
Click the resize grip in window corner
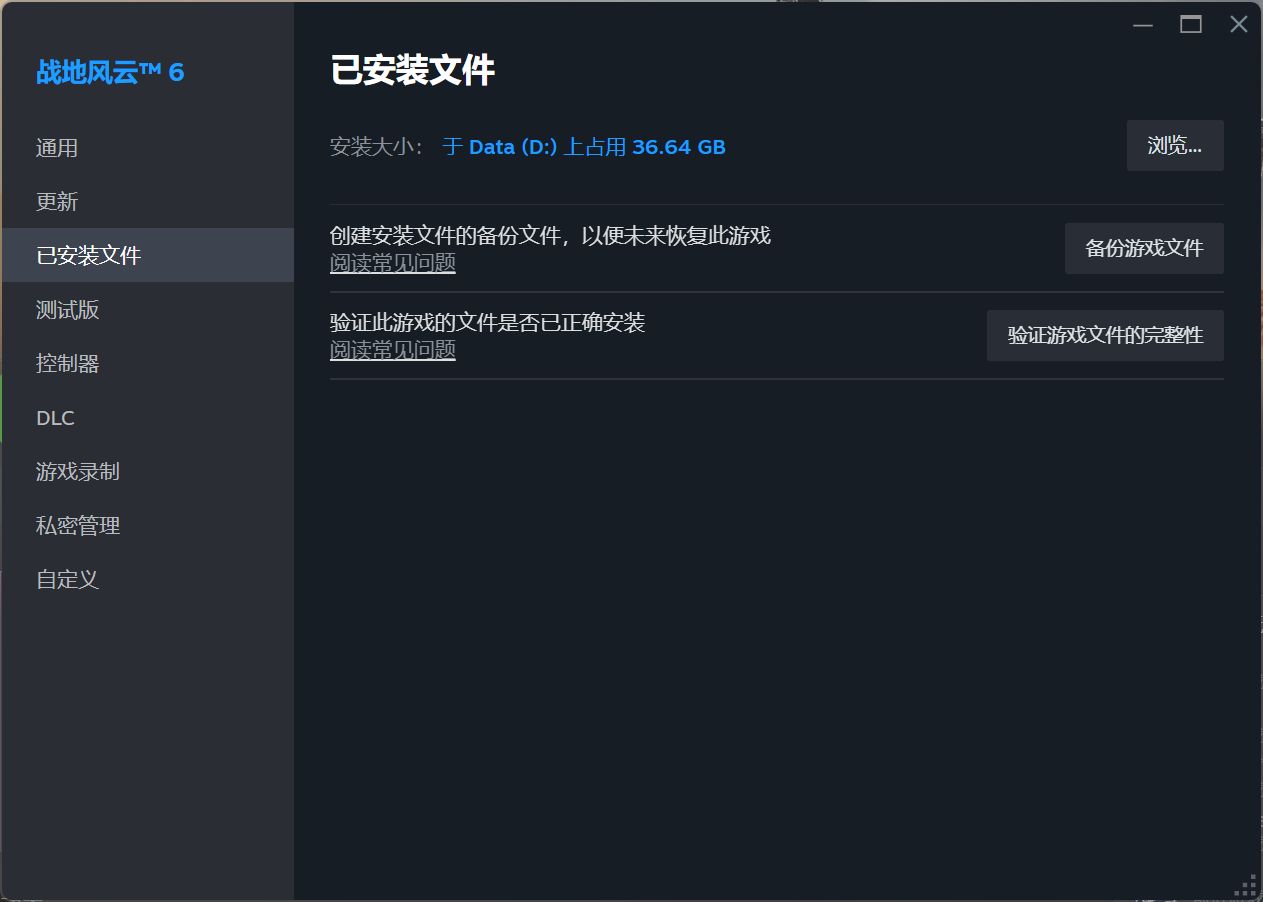[1246, 885]
